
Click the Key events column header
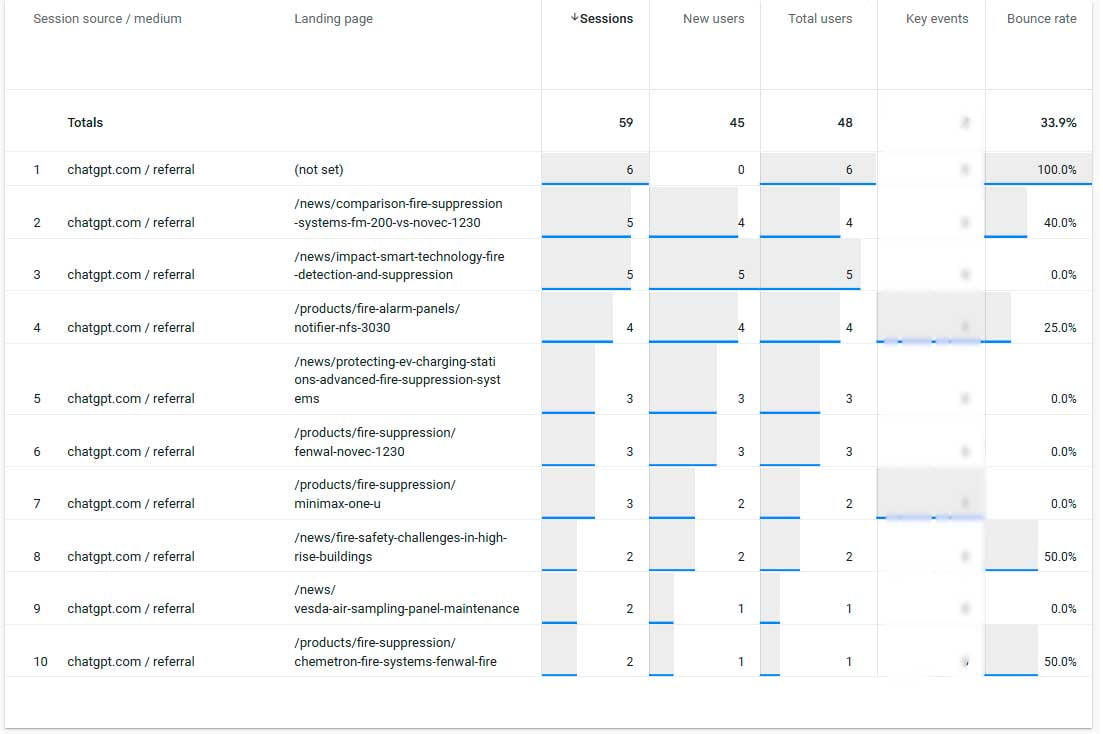(936, 19)
